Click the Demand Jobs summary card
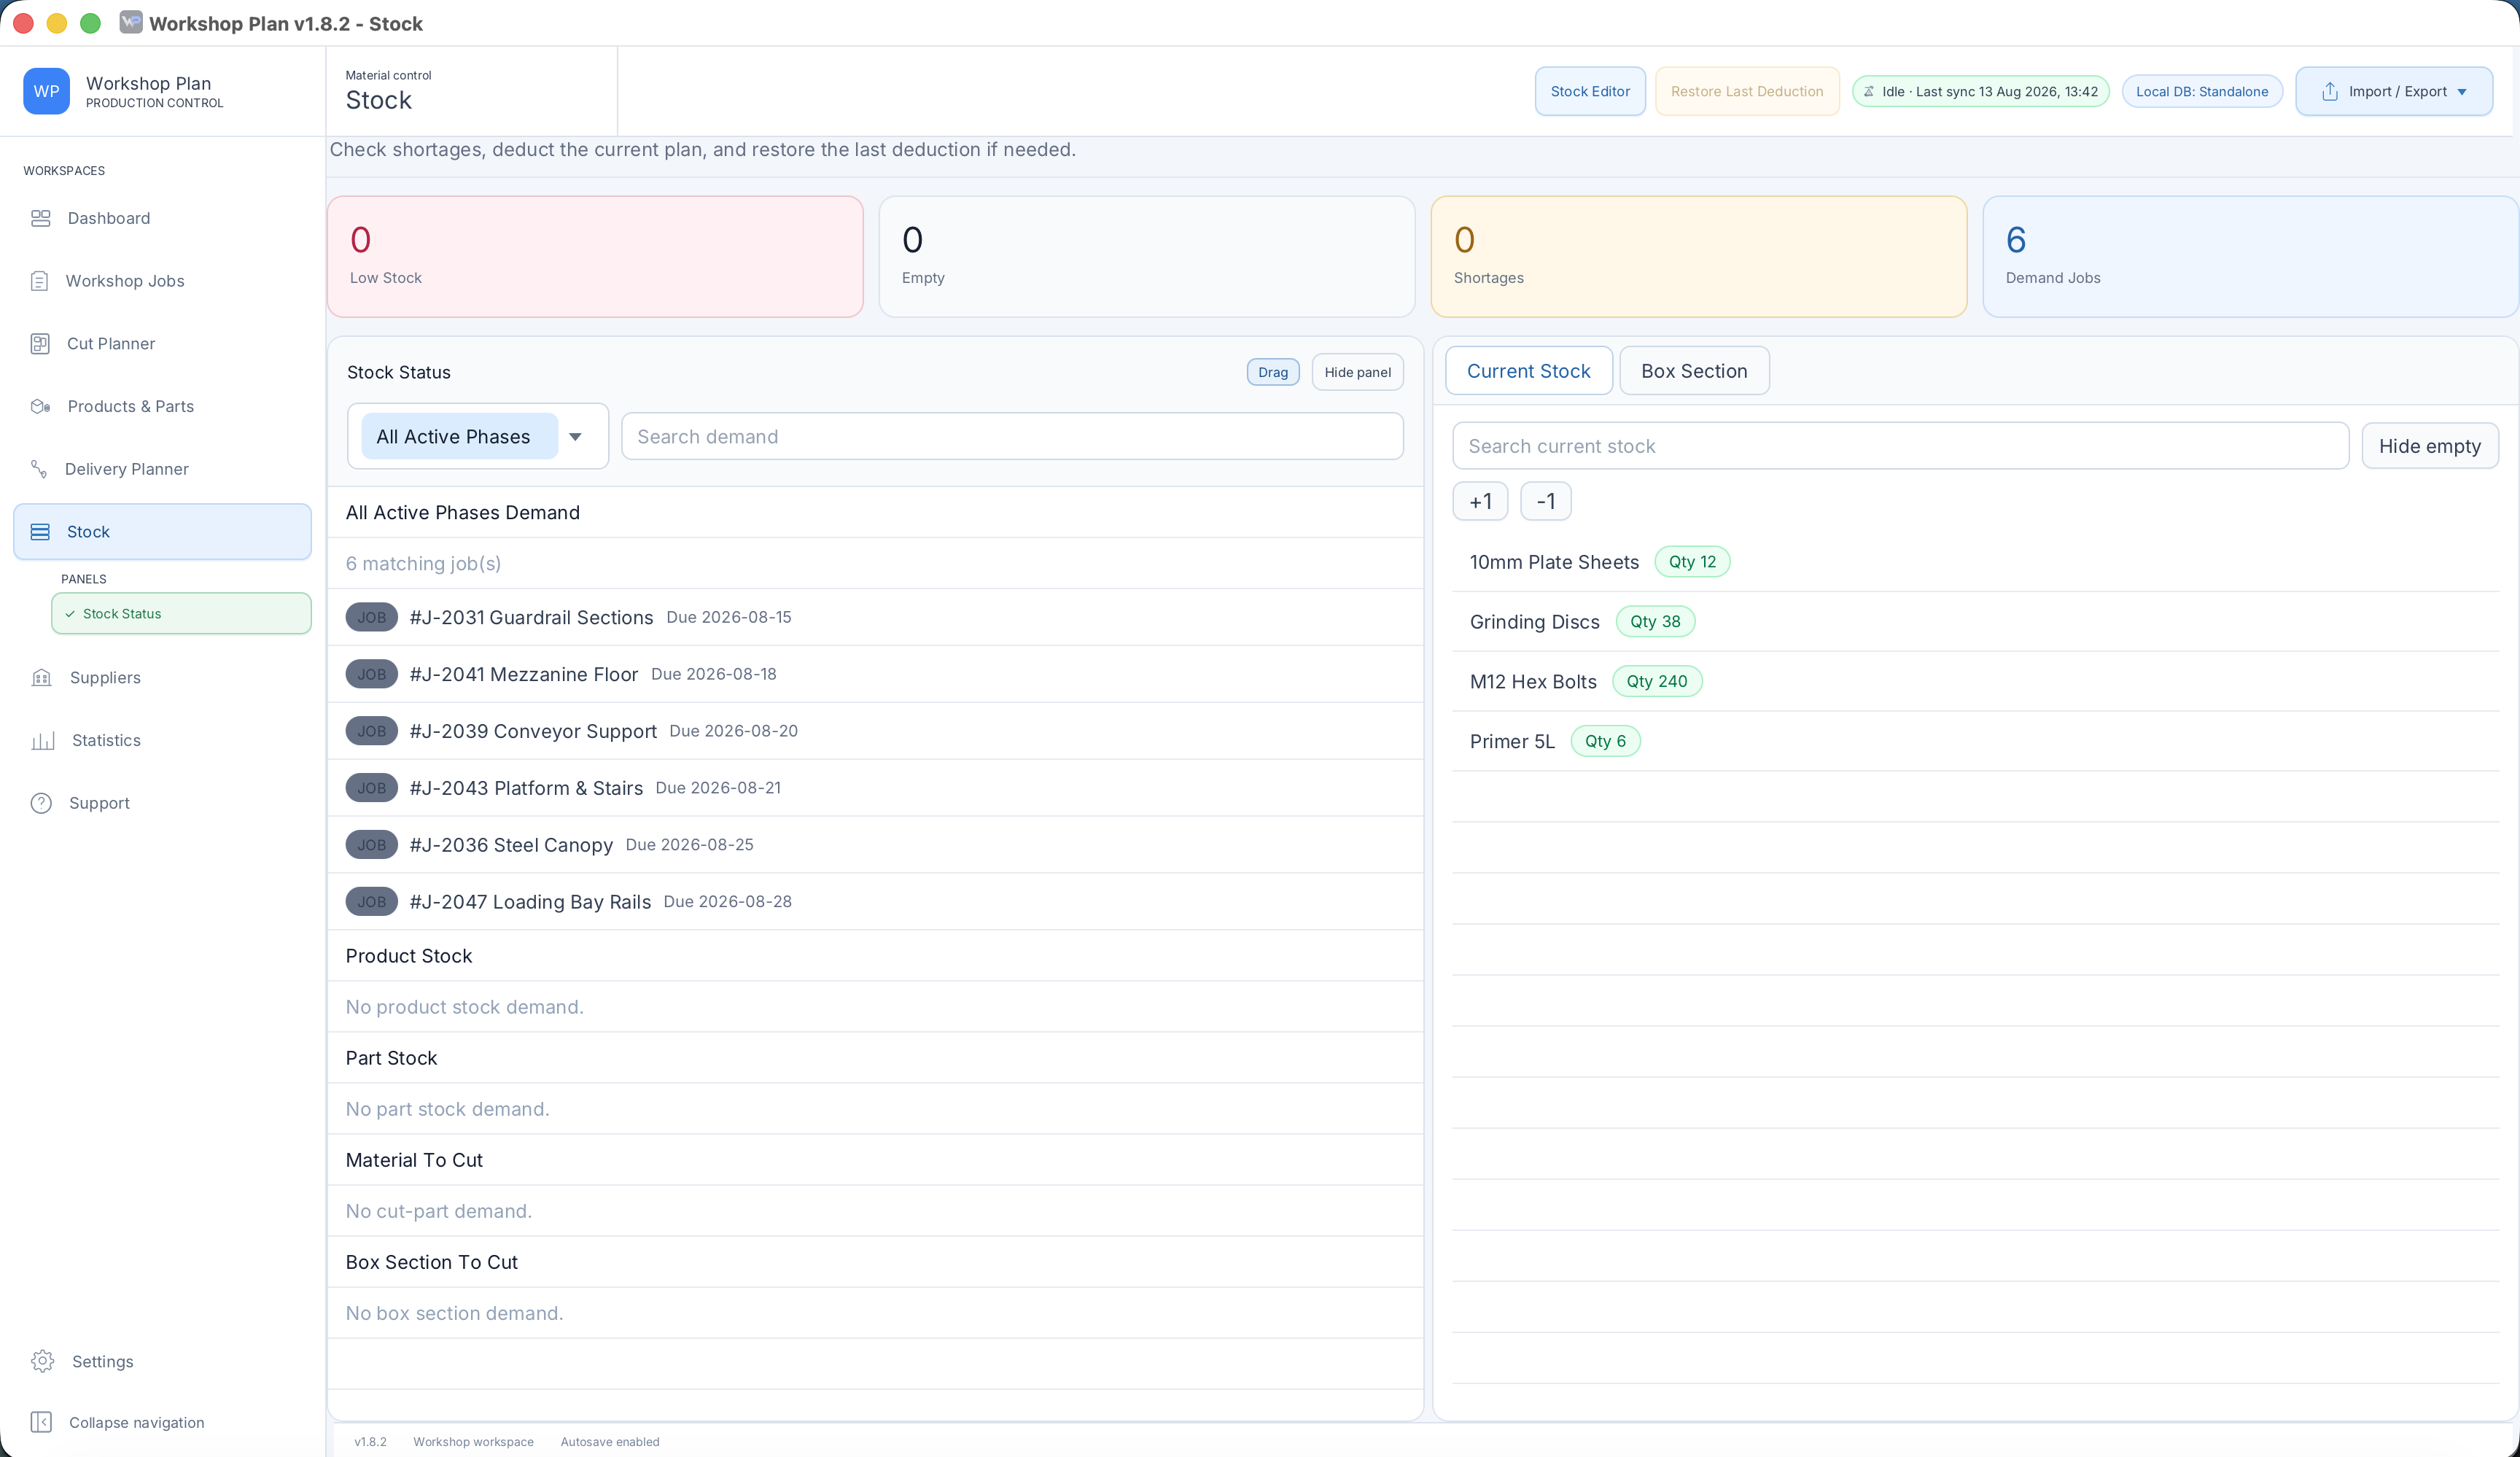This screenshot has width=2520, height=1457. pos(2250,257)
